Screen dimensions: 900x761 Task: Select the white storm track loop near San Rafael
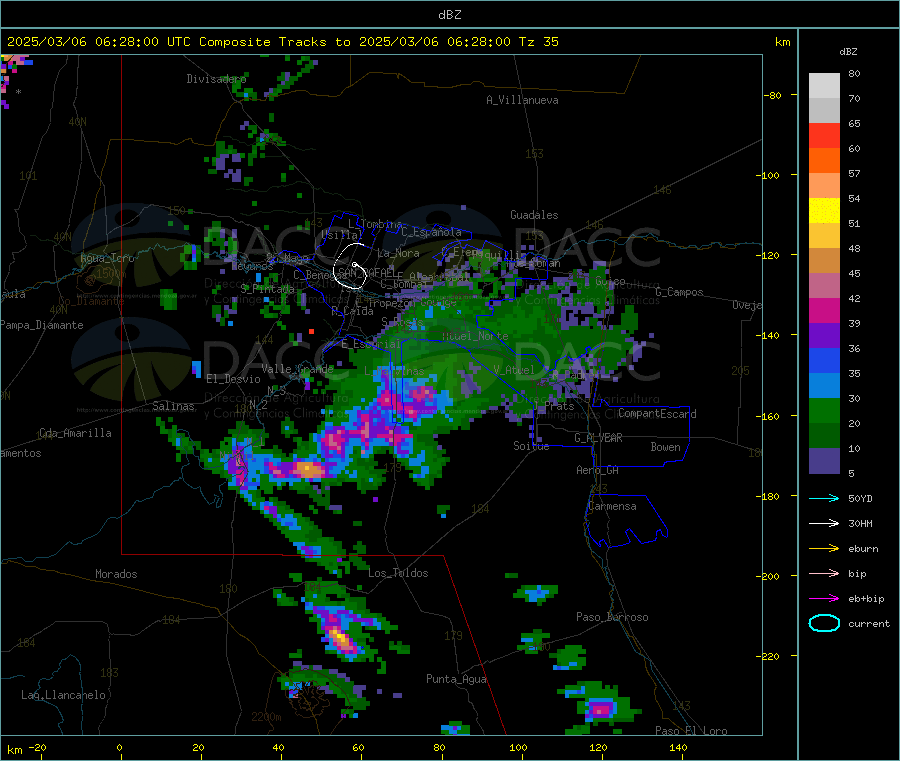click(x=350, y=266)
